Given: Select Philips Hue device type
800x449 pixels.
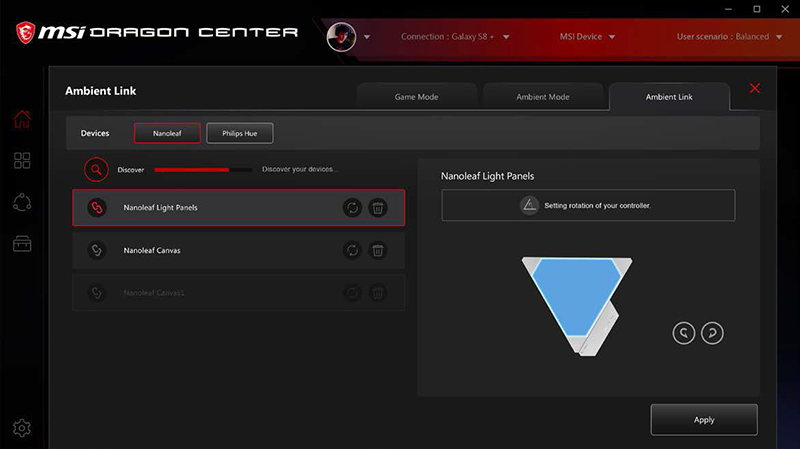Looking at the screenshot, I should click(240, 133).
